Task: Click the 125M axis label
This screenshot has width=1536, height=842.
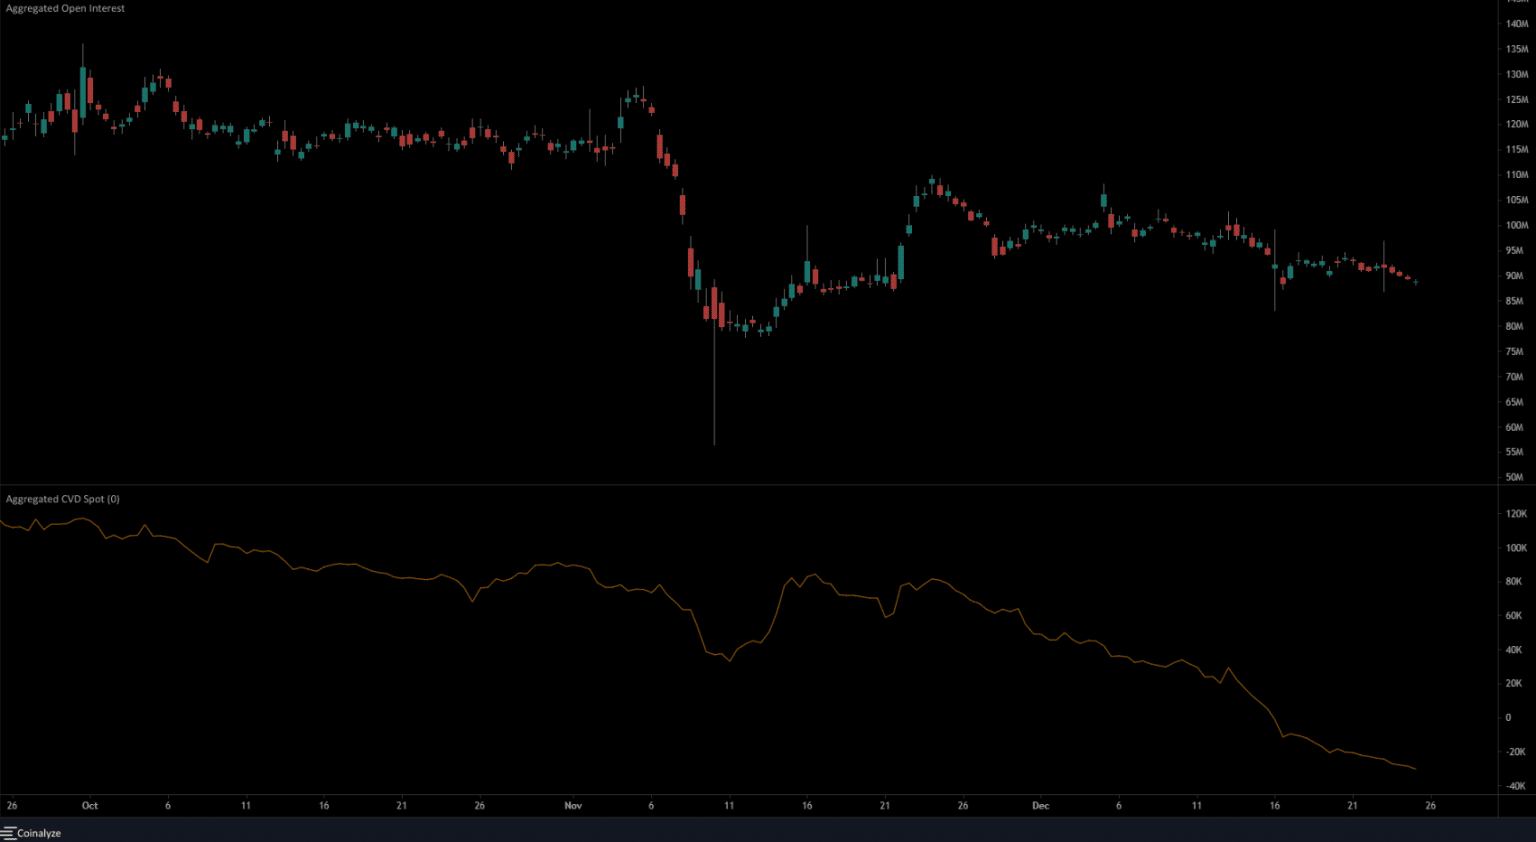Action: point(1516,99)
